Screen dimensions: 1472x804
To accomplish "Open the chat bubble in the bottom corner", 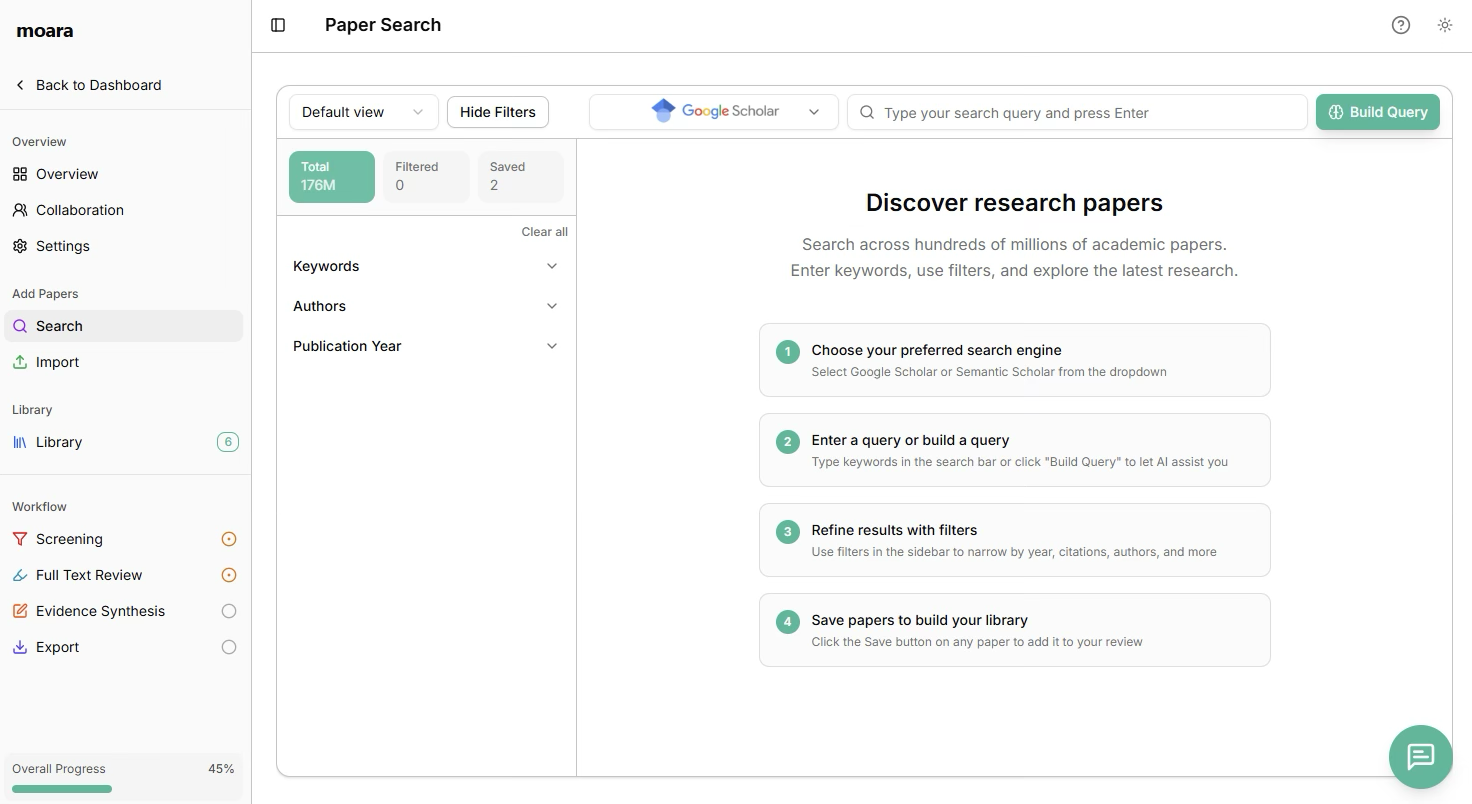I will coord(1420,757).
